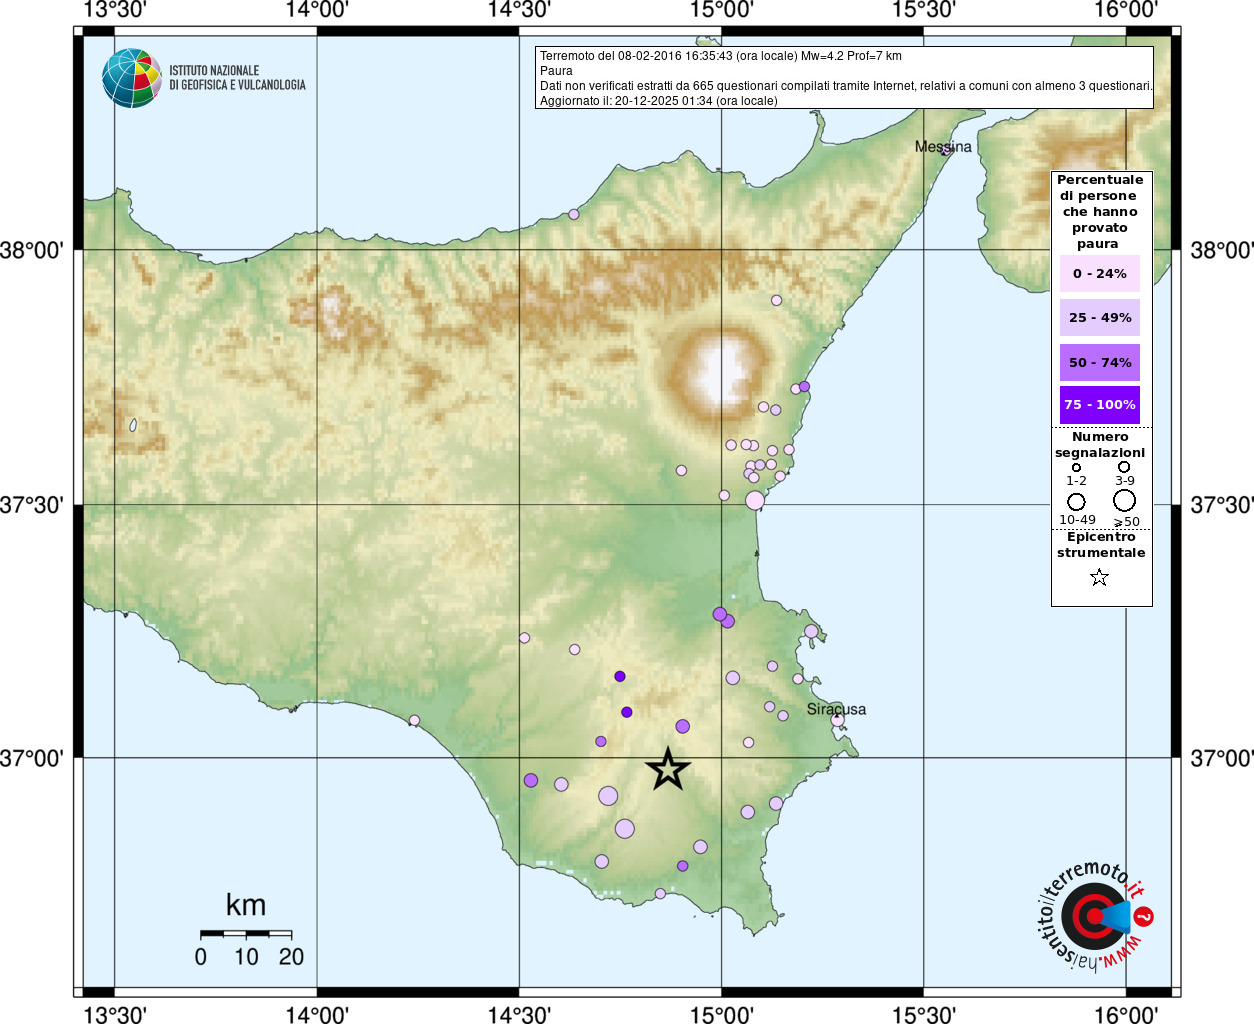Select the 25 - 49% legend color swatch
Image resolution: width=1254 pixels, height=1024 pixels.
[1099, 317]
